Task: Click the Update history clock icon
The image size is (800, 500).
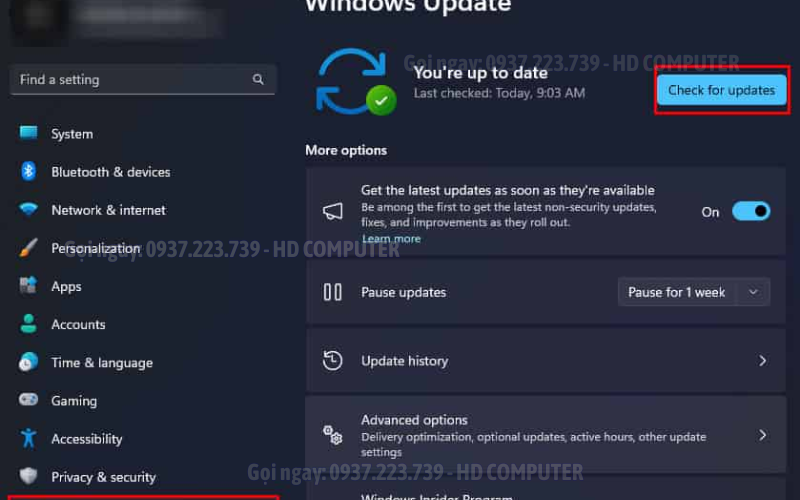Action: coord(333,361)
